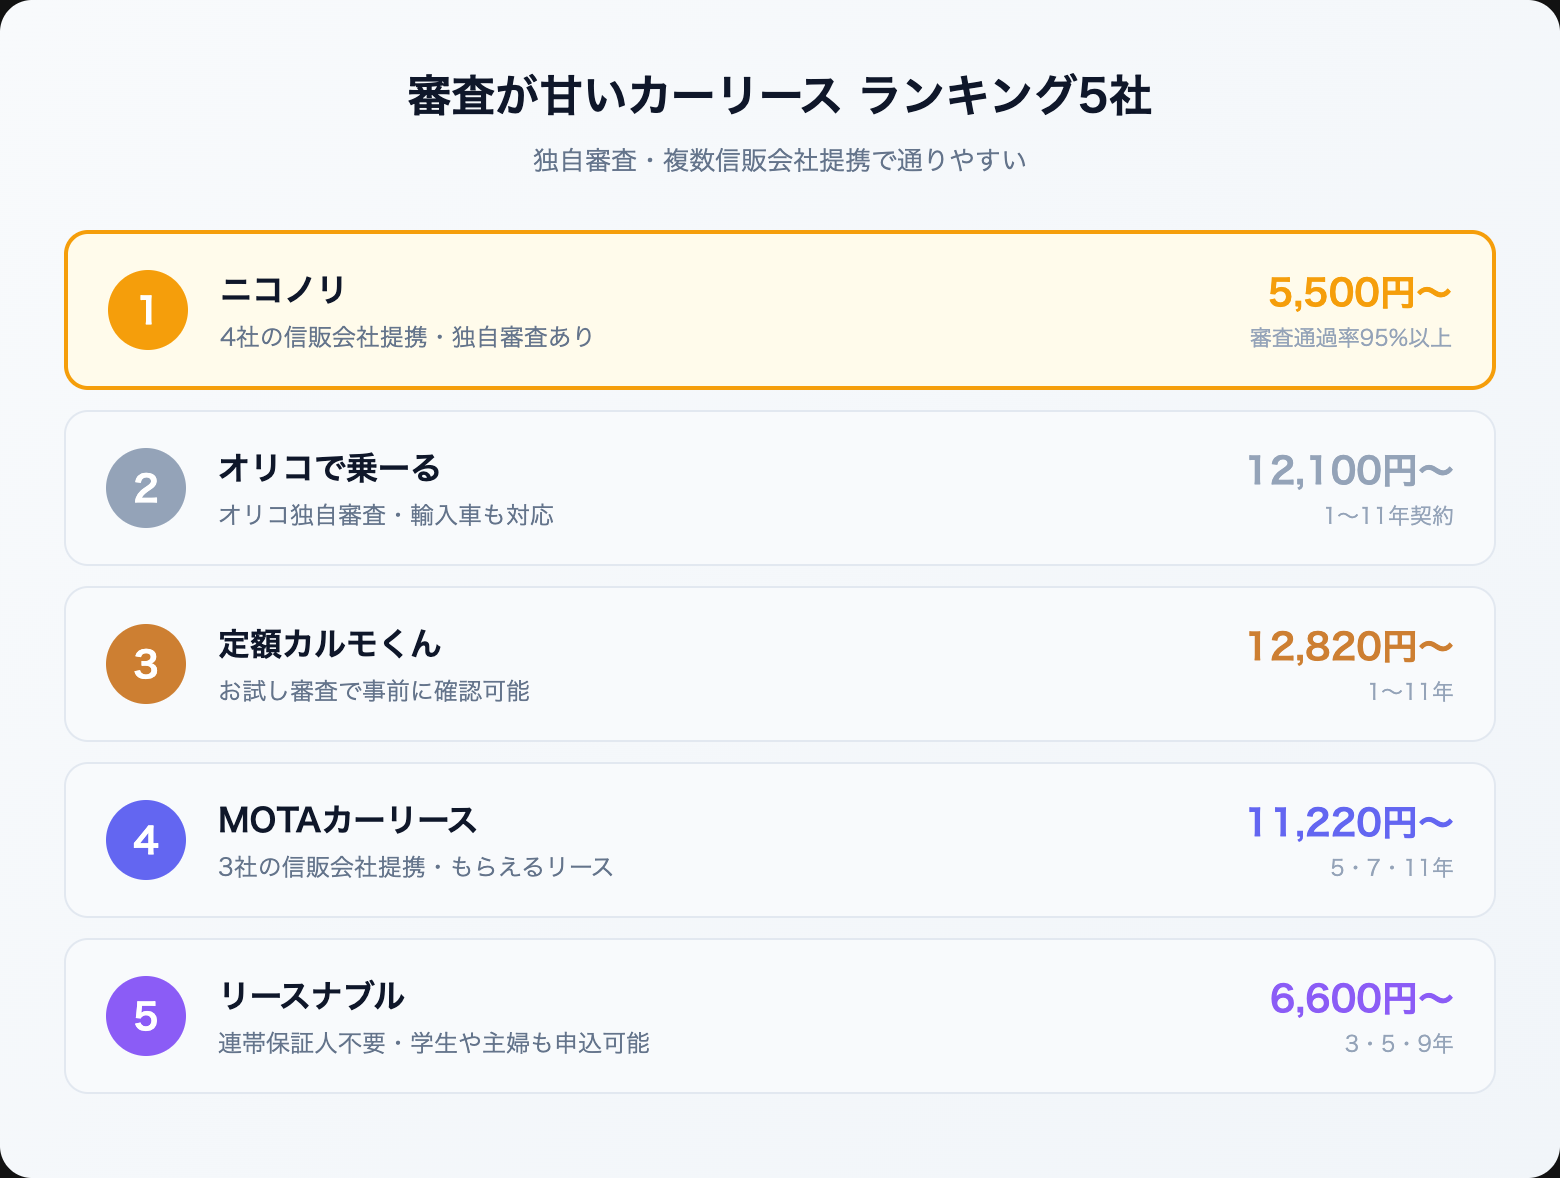Click the 6,600円〜 price

point(1360,999)
